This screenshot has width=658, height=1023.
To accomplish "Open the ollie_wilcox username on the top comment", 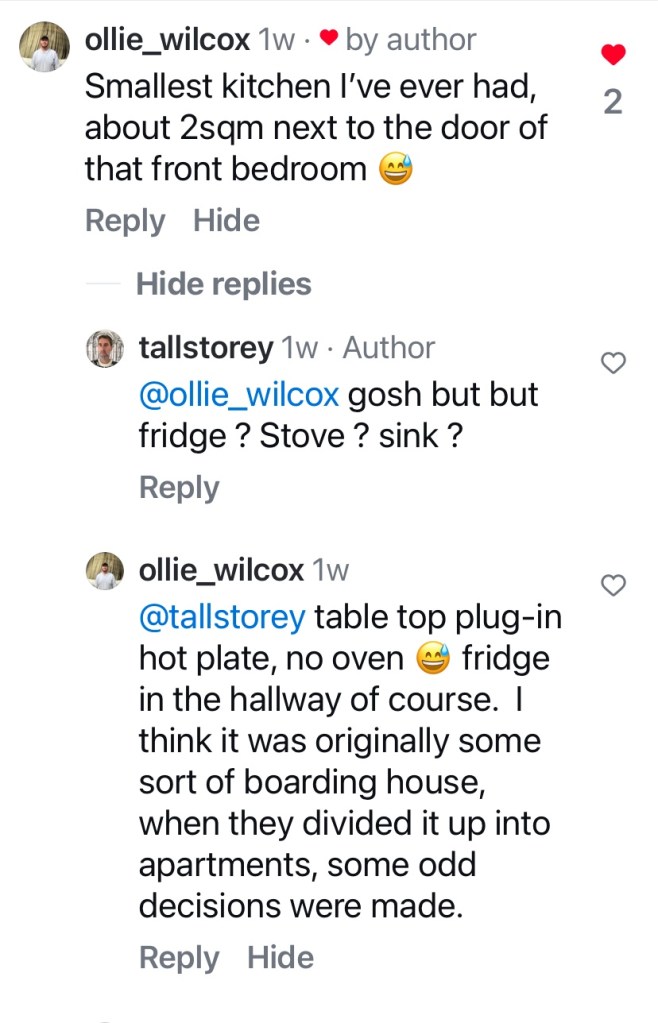I will pyautogui.click(x=168, y=40).
